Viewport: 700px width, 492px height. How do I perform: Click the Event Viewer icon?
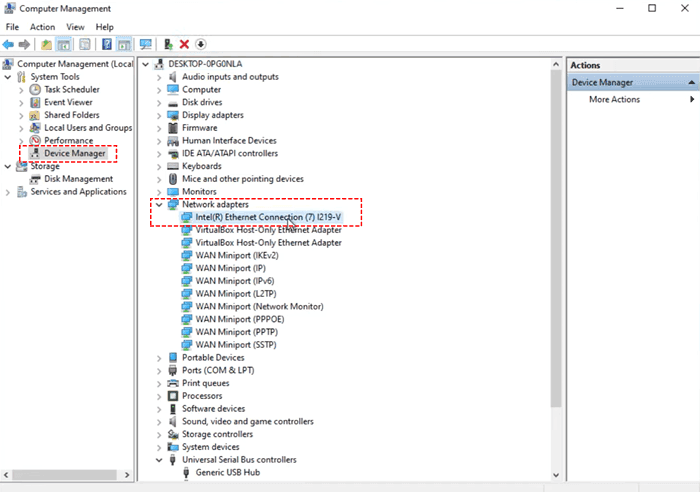coord(35,102)
